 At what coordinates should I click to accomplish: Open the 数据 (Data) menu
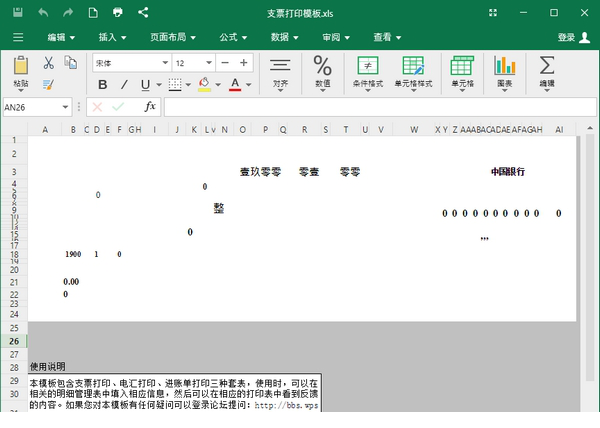click(284, 37)
